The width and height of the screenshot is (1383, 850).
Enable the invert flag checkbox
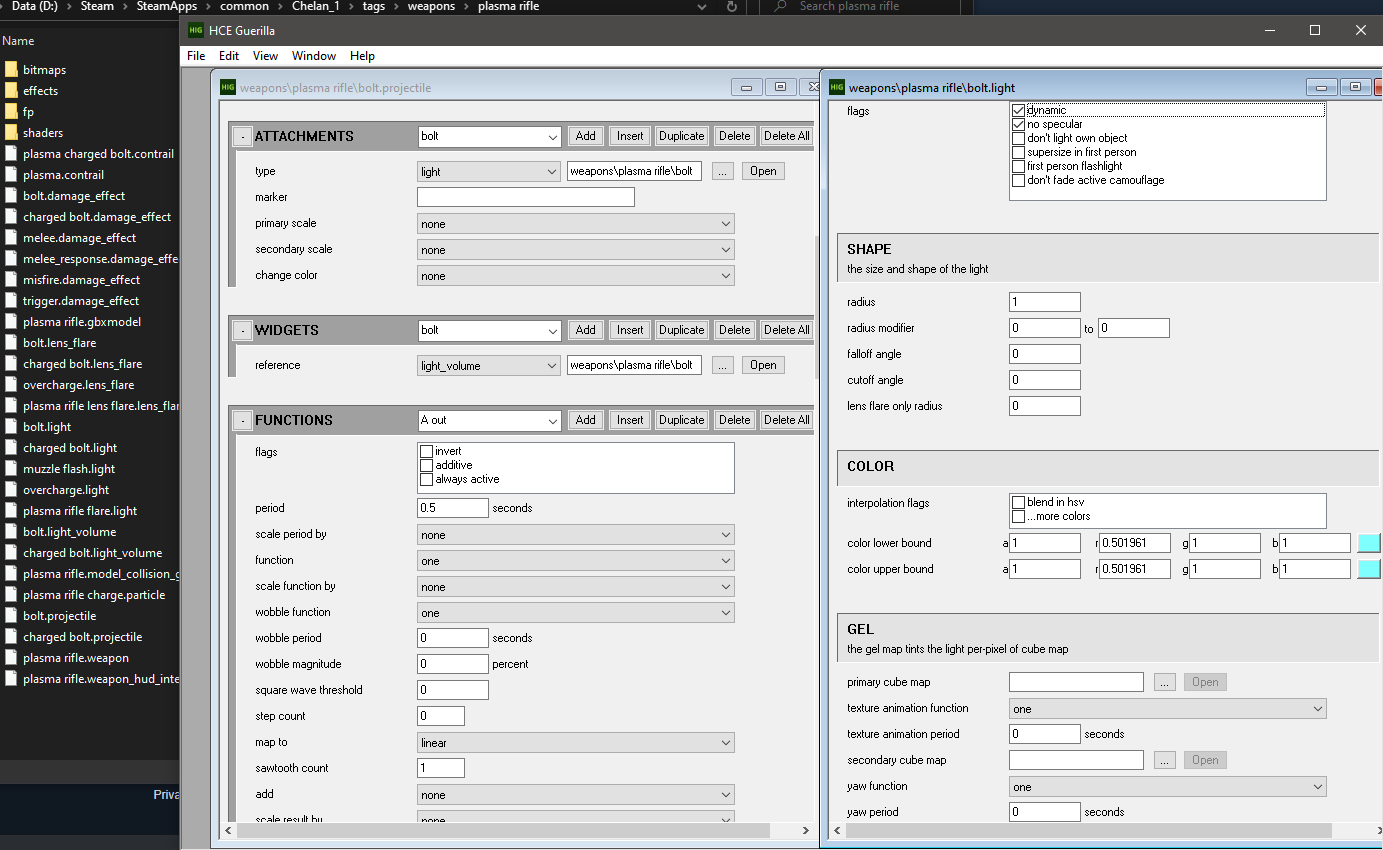(x=427, y=452)
